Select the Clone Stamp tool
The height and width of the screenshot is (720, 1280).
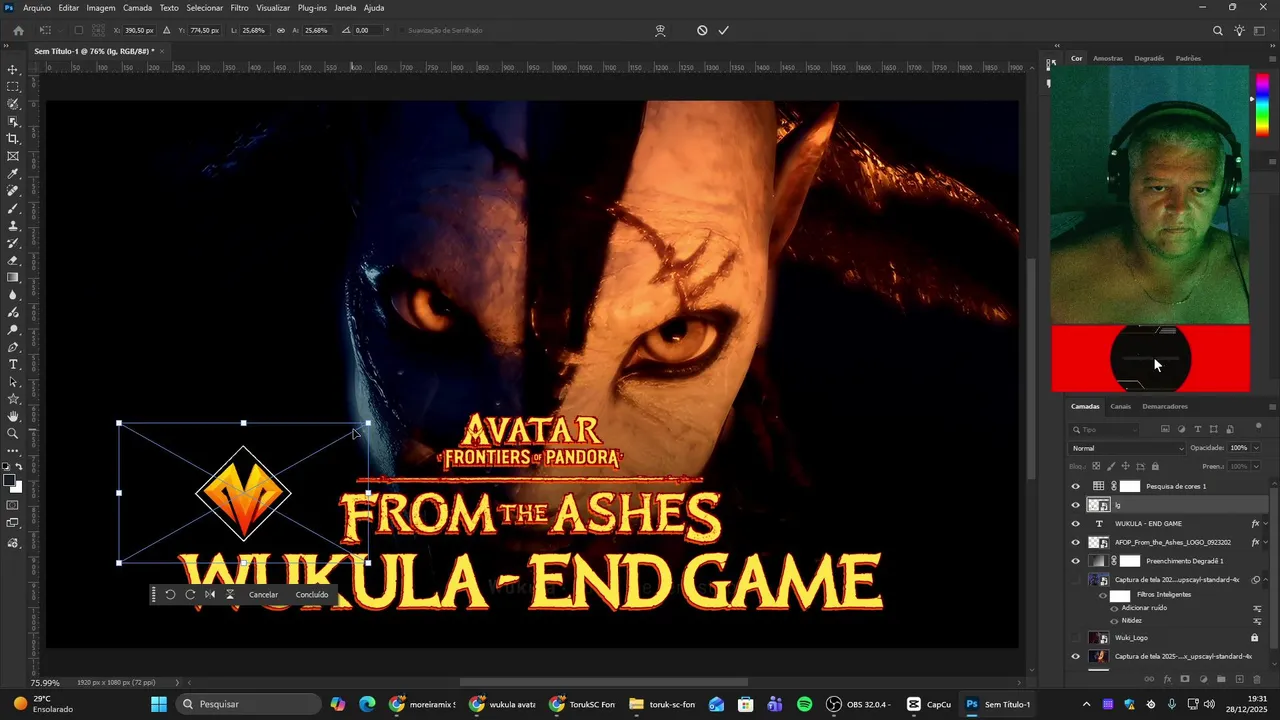pyautogui.click(x=13, y=226)
